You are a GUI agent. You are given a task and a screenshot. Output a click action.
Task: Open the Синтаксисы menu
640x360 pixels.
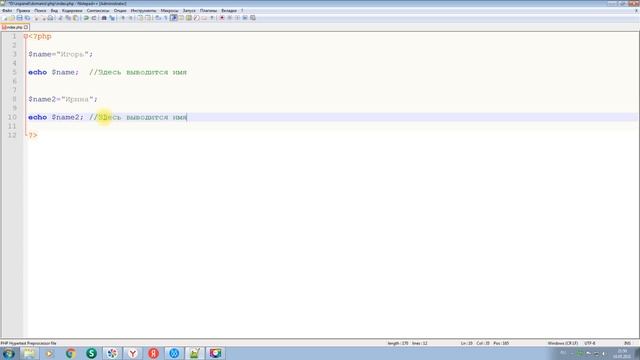point(98,11)
